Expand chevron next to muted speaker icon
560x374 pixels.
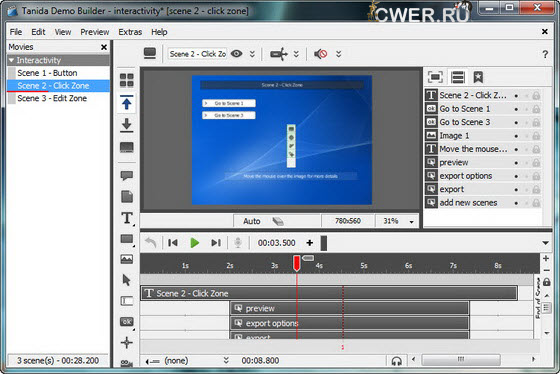[339, 54]
